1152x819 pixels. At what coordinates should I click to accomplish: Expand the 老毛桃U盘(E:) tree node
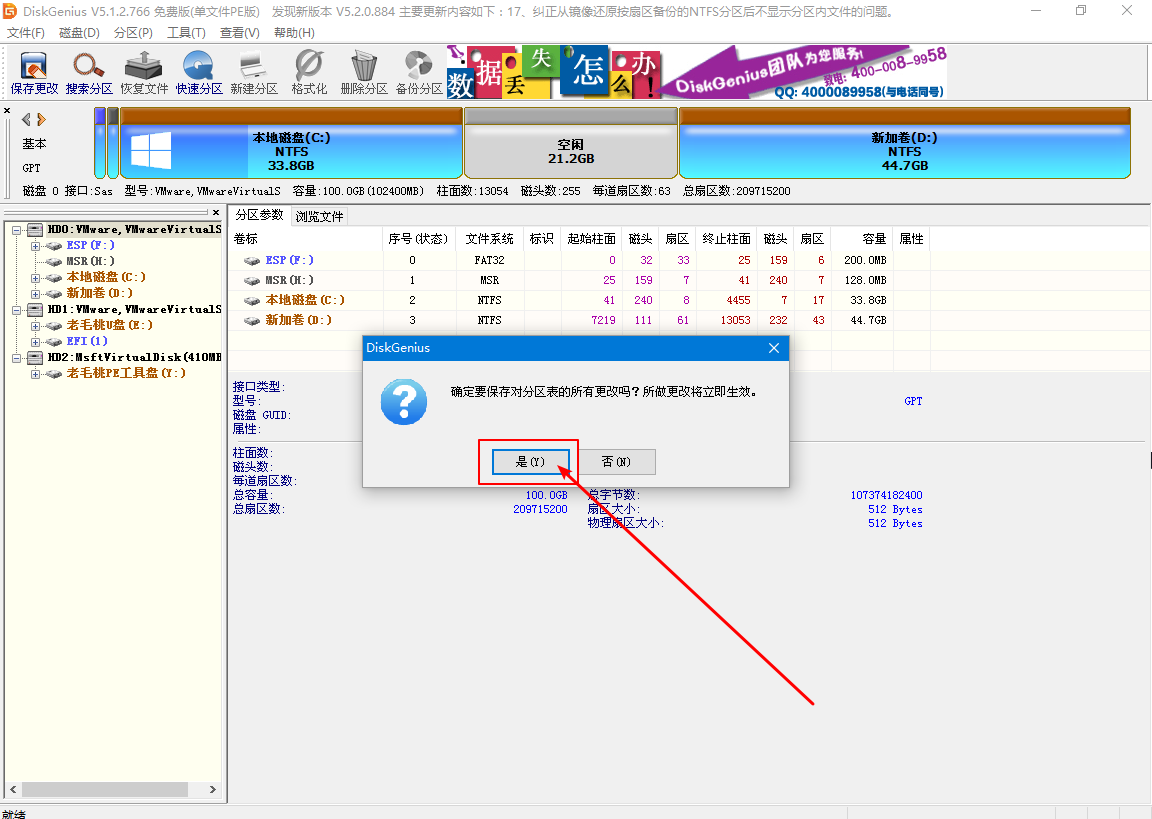tap(35, 326)
